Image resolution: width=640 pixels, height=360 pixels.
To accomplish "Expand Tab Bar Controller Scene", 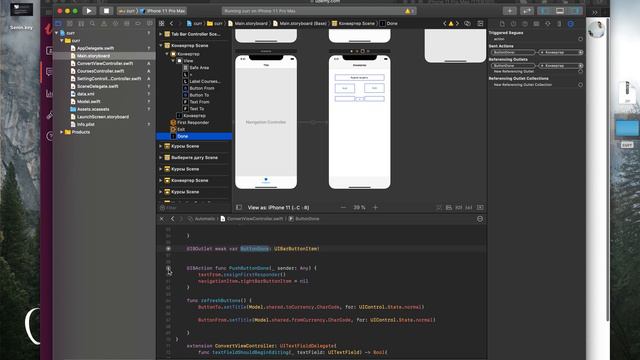I will (161, 34).
